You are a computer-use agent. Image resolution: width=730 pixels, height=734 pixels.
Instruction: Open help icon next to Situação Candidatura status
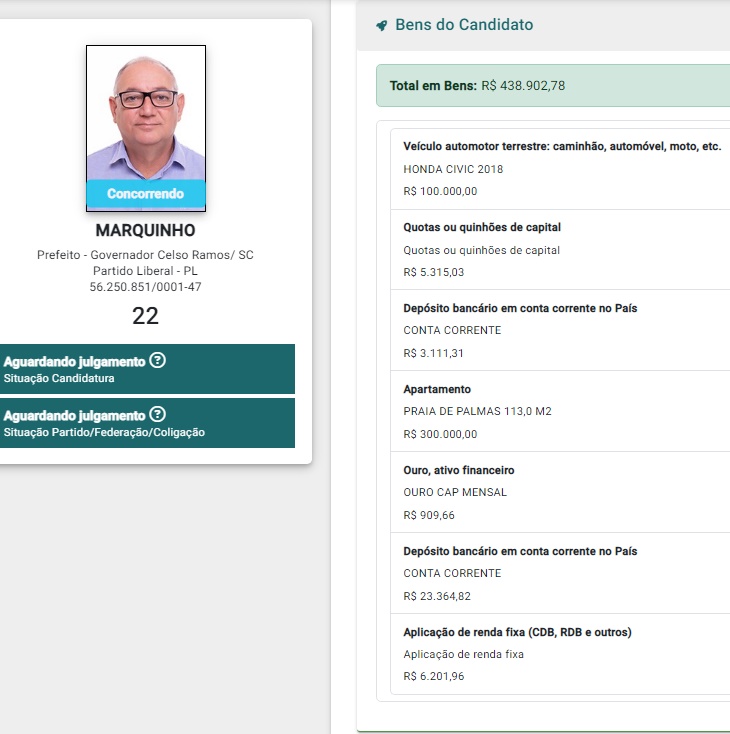pos(157,360)
